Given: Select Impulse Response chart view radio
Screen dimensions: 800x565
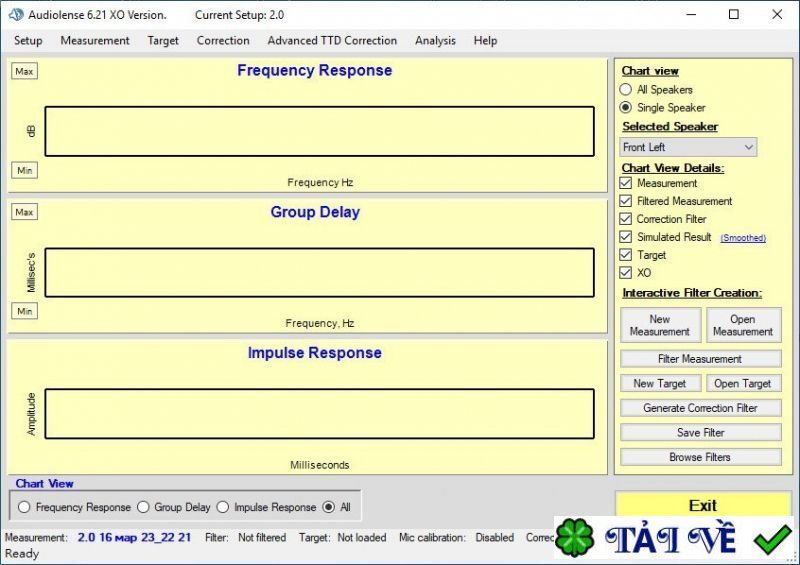Looking at the screenshot, I should pos(223,507).
